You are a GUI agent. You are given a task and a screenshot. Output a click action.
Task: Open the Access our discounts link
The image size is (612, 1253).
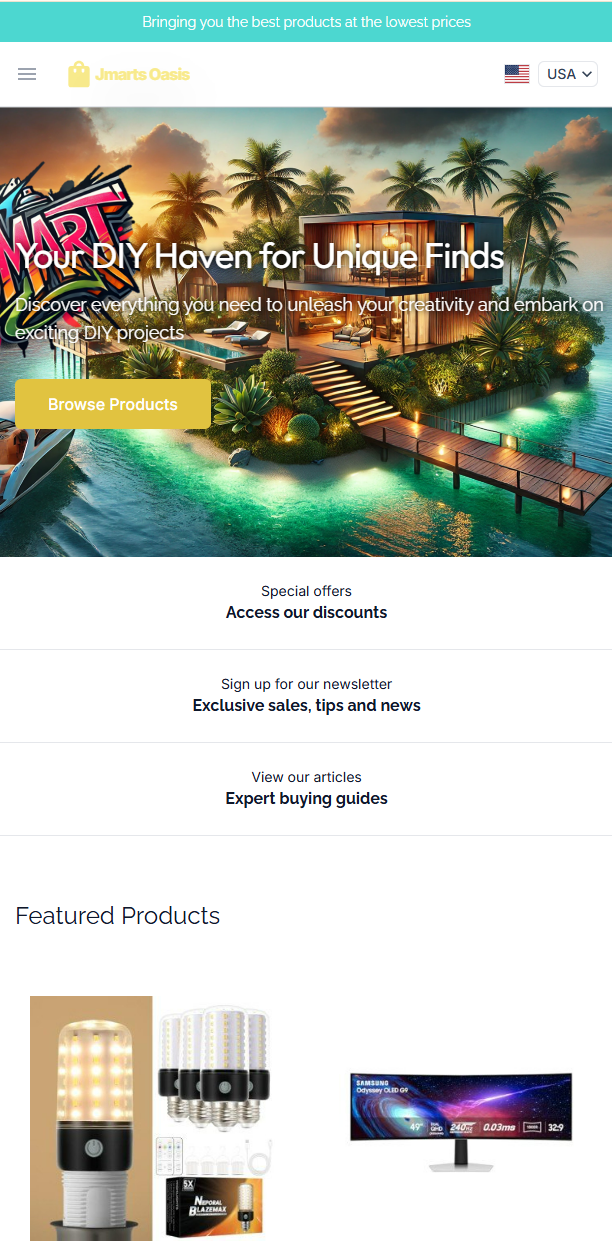point(306,613)
